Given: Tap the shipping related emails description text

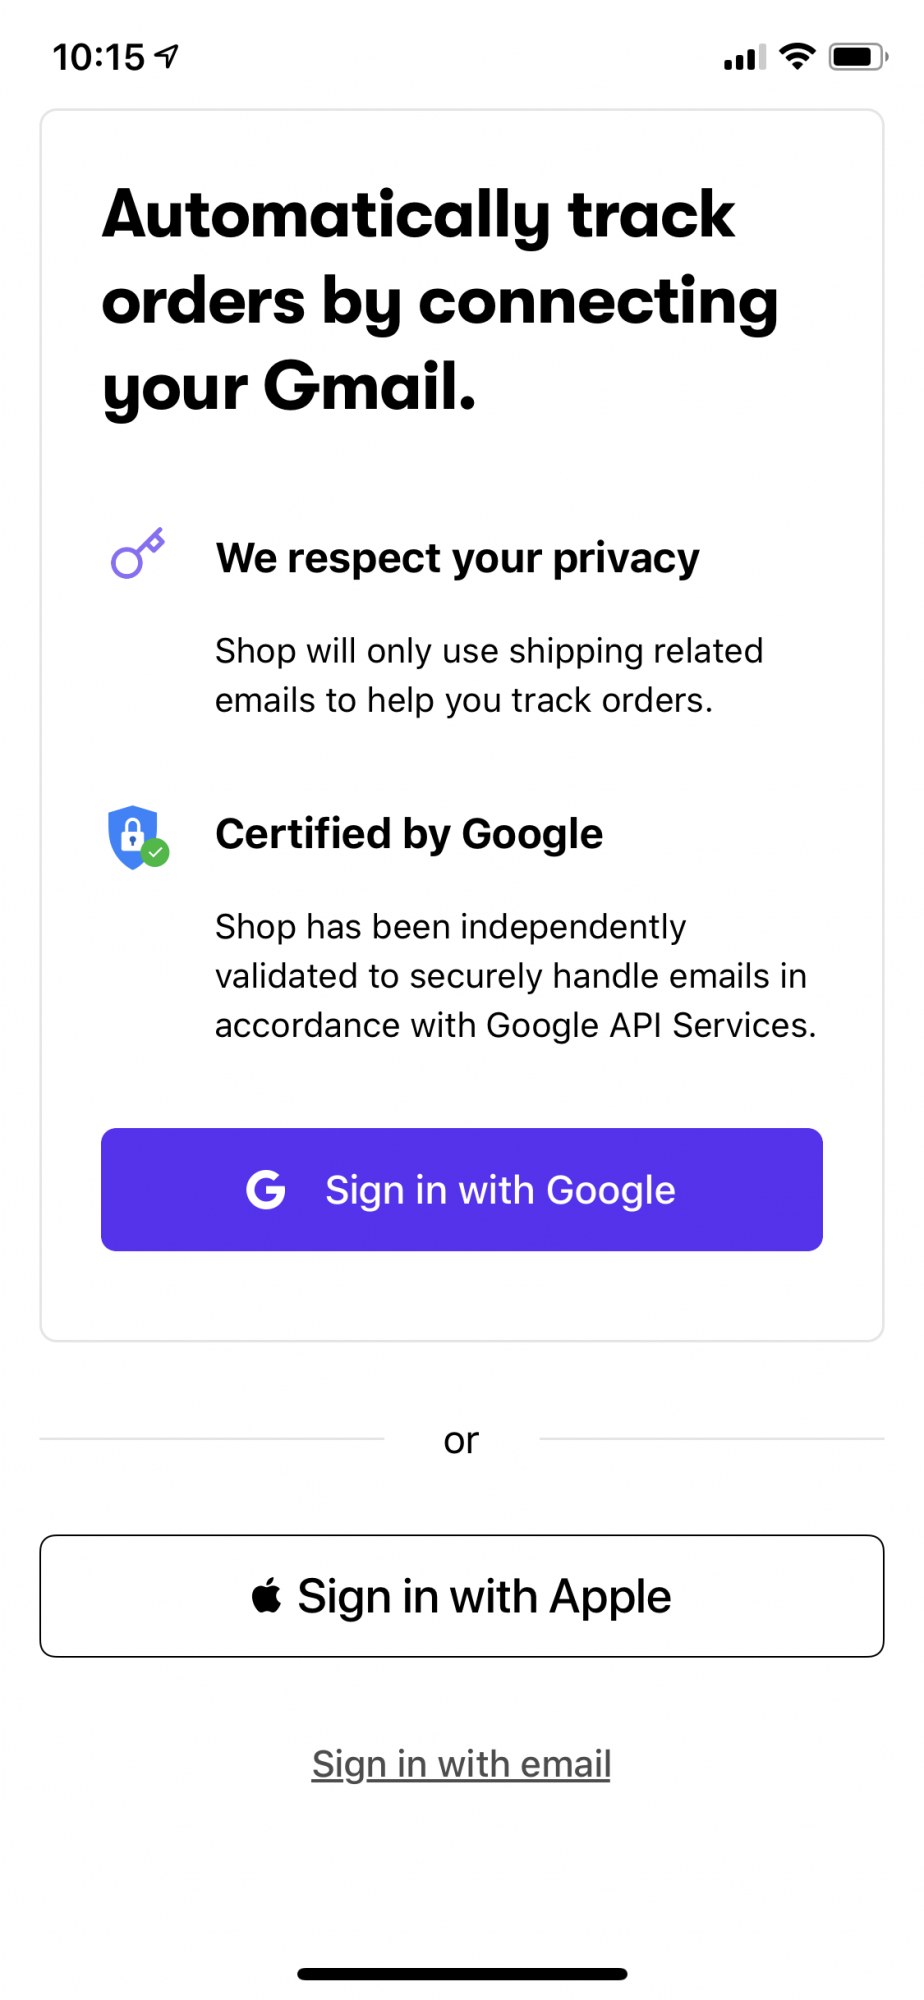Looking at the screenshot, I should click(489, 675).
